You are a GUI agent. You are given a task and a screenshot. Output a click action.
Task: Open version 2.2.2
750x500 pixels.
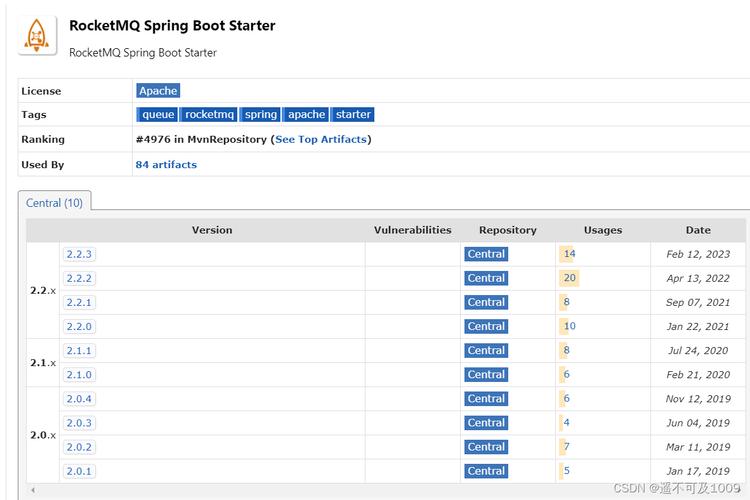tap(79, 278)
